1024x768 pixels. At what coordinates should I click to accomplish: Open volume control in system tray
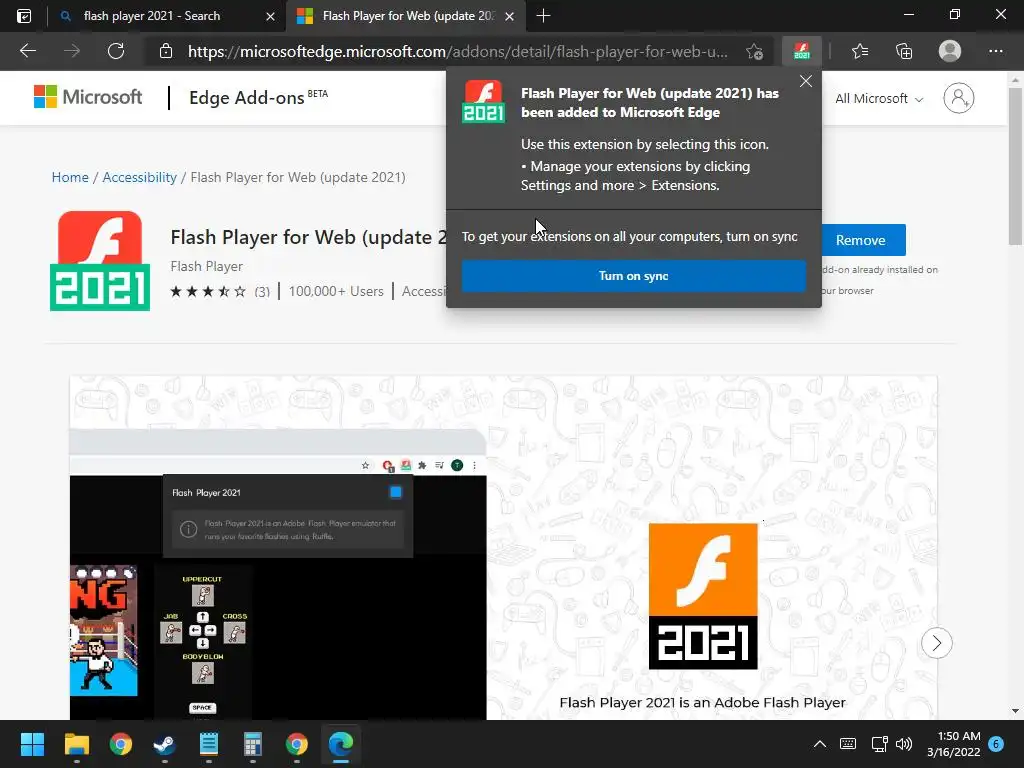904,744
